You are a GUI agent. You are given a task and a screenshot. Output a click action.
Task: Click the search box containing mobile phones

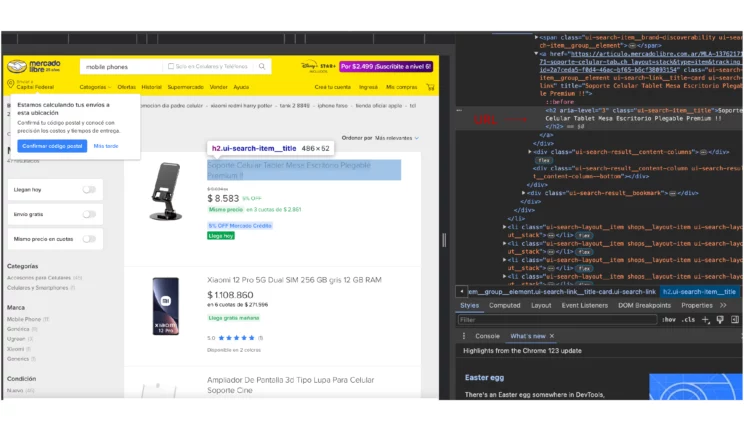point(121,66)
